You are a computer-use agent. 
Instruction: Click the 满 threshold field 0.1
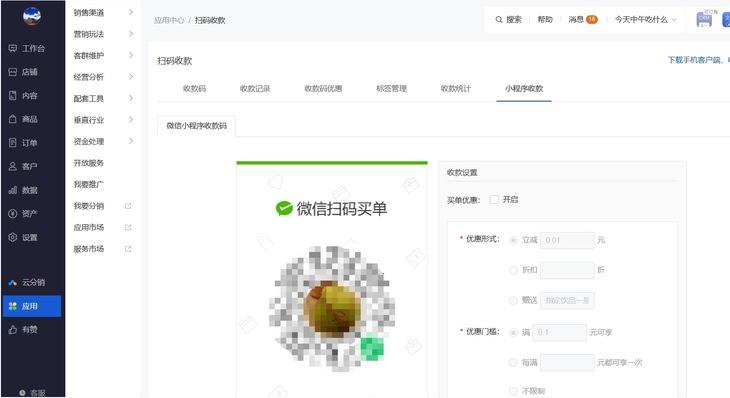559,332
